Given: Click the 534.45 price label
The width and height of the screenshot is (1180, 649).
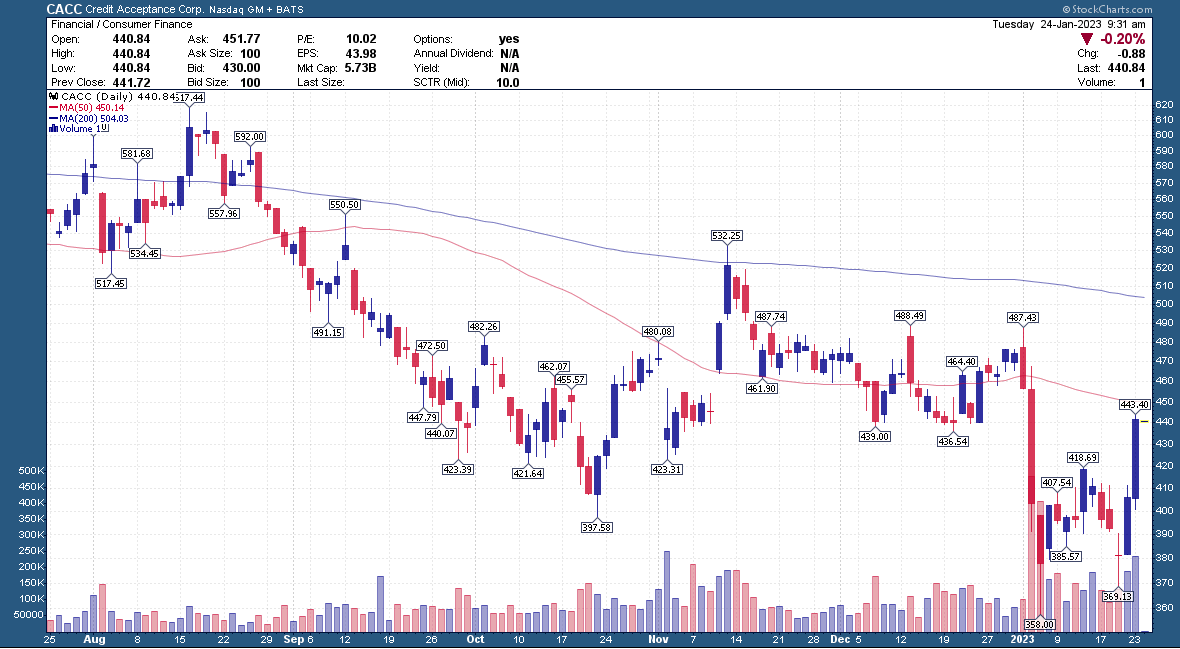Looking at the screenshot, I should (x=144, y=253).
